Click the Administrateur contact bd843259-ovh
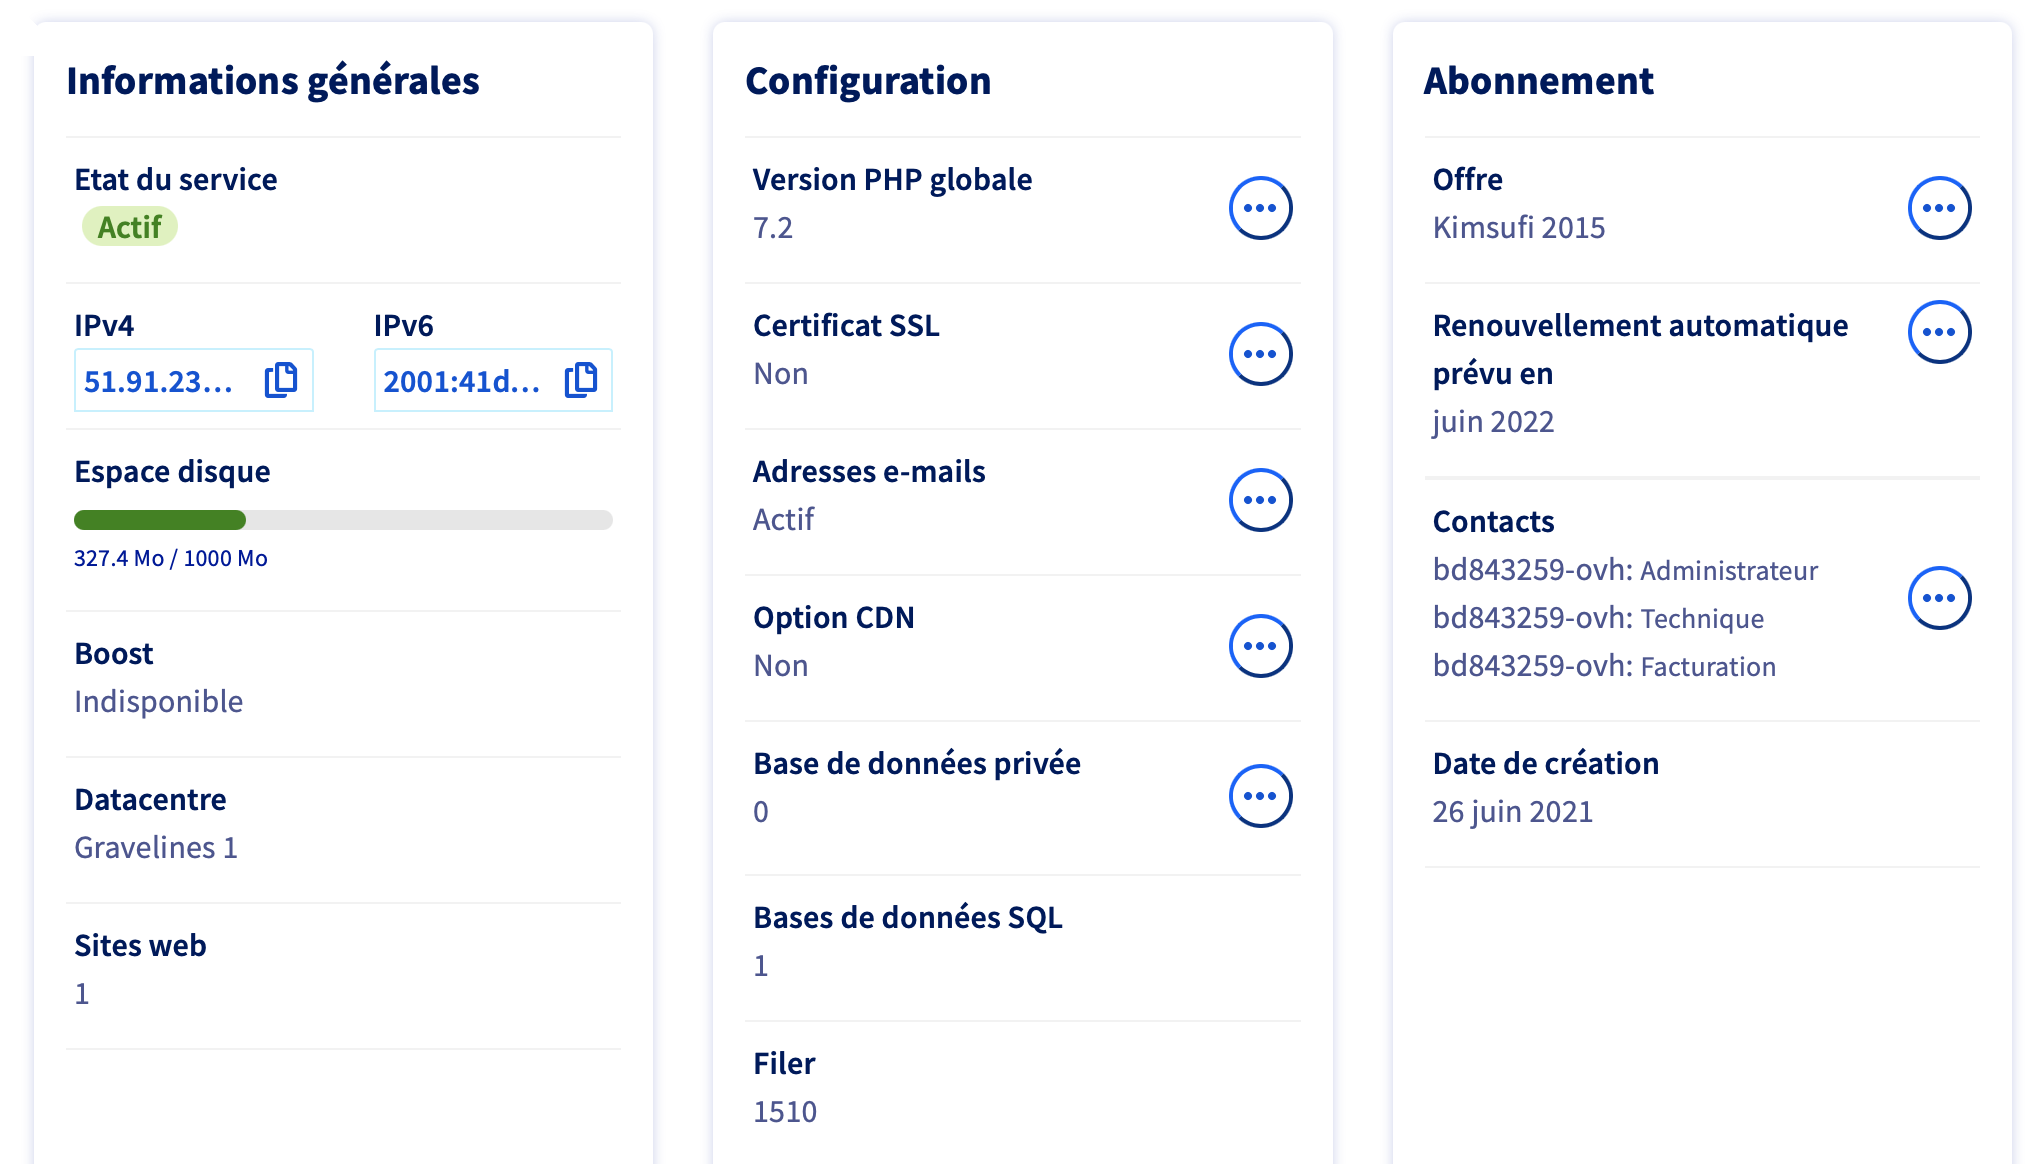Viewport: 2042px width, 1164px height. 1624,570
